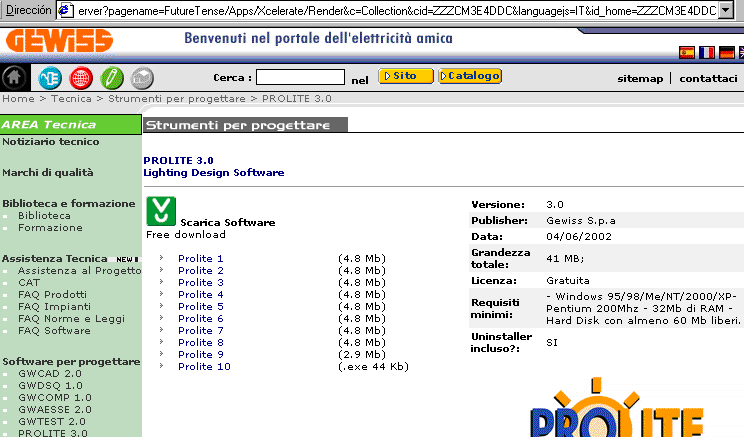744x437 pixels.
Task: Download Prolite 6 file
Action: (200, 319)
